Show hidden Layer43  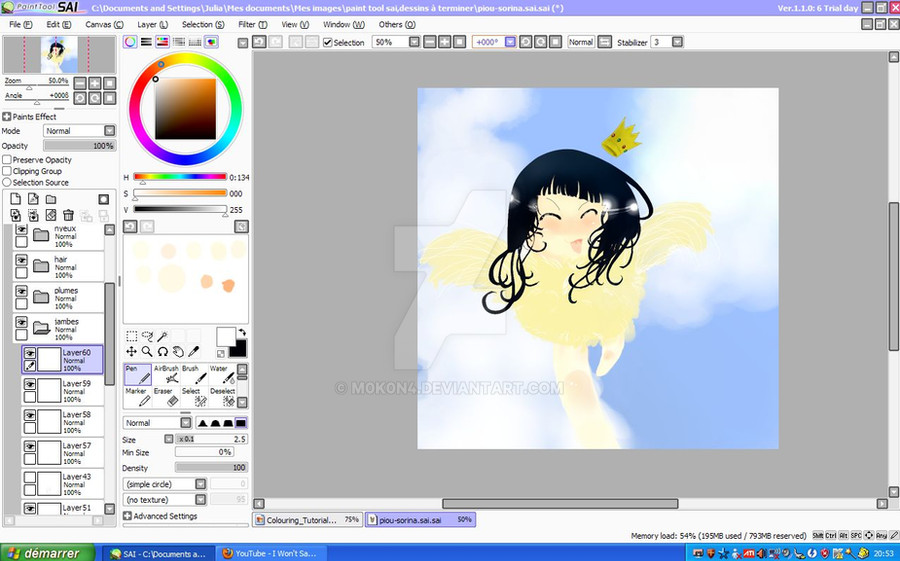point(30,477)
